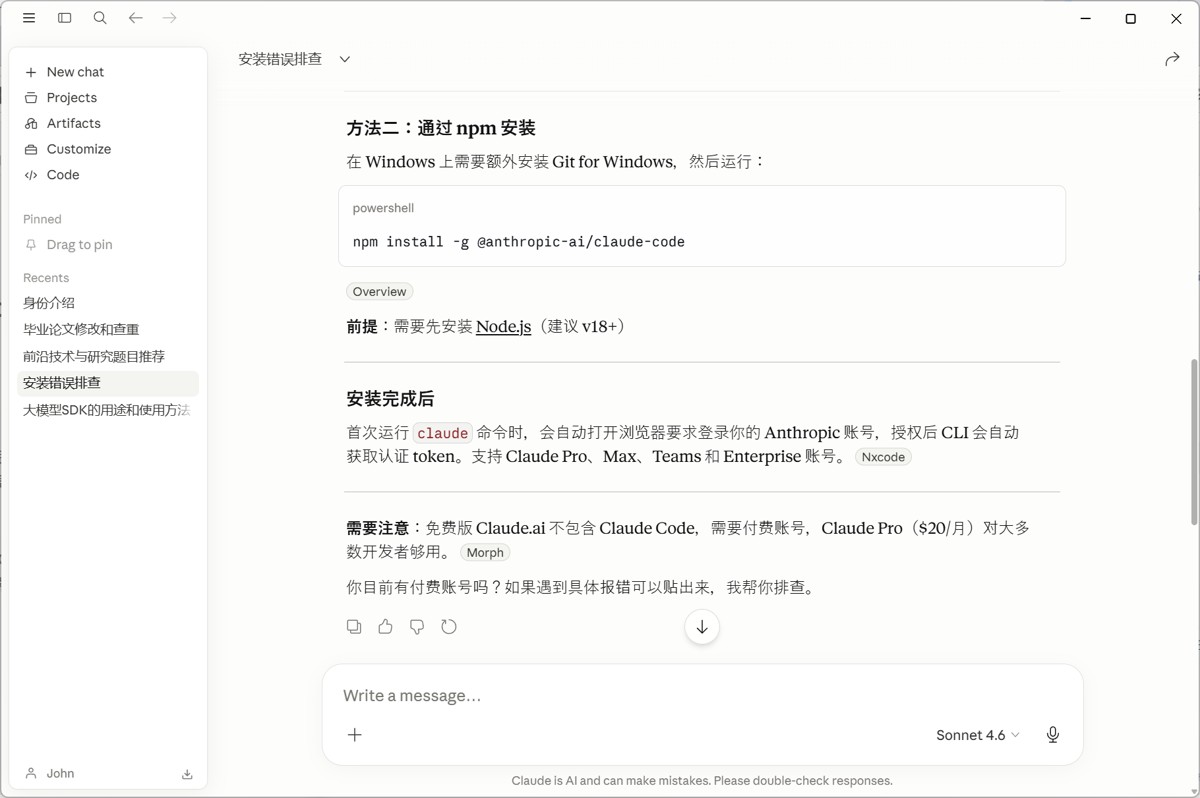Toggle the sidebar panel icon
Image resolution: width=1200 pixels, height=798 pixels.
click(x=65, y=18)
